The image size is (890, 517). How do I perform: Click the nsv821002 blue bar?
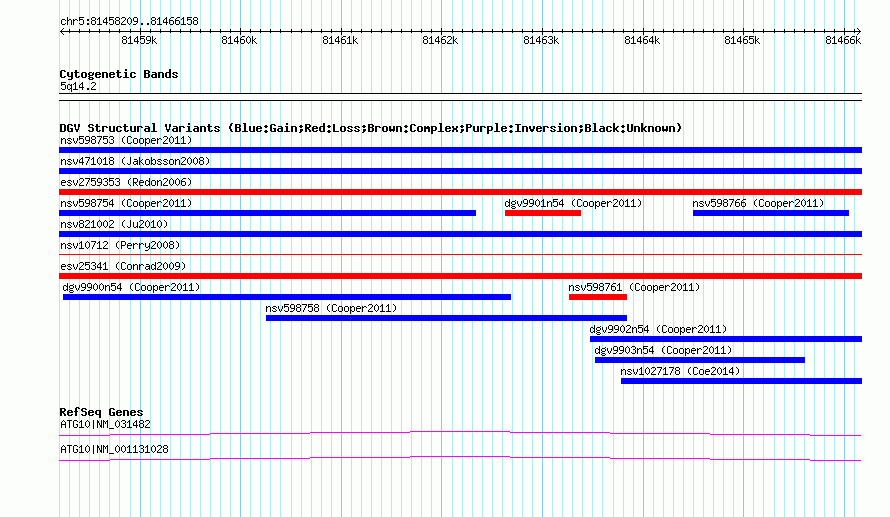tap(460, 234)
